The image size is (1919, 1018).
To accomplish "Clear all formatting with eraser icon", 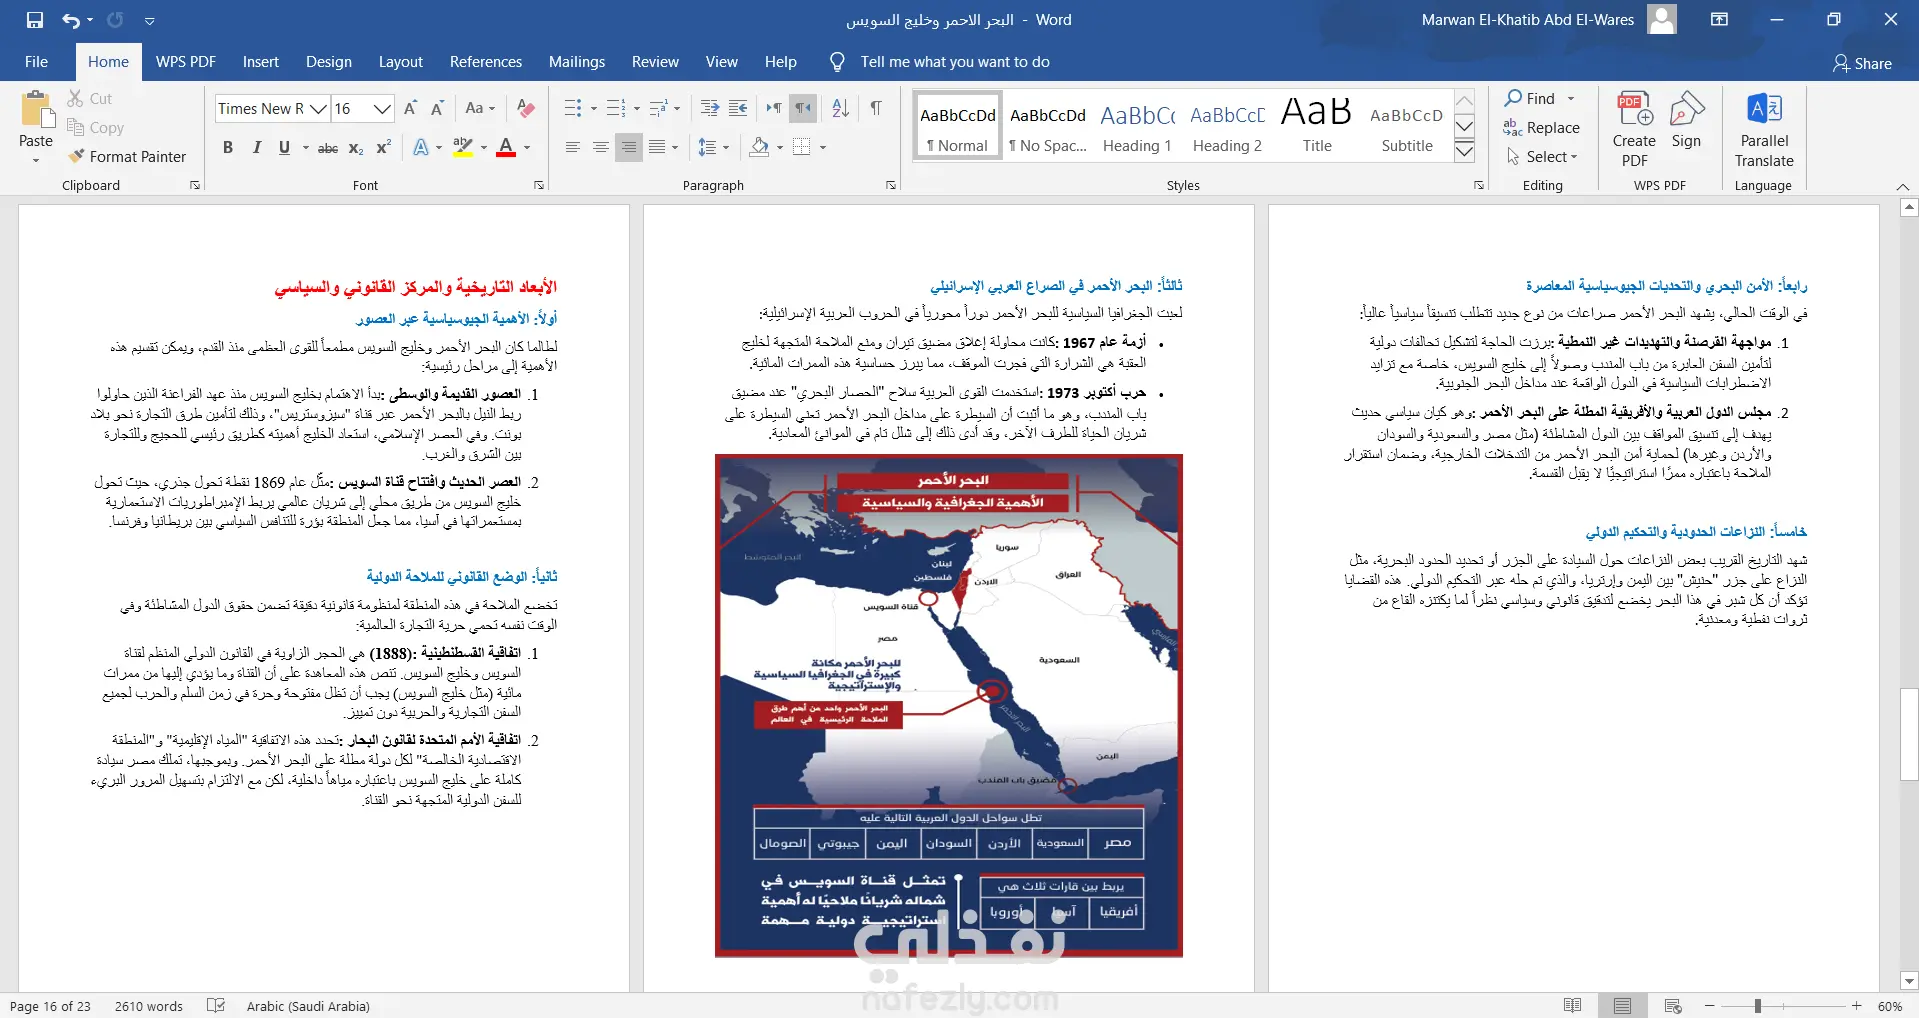I will (526, 108).
